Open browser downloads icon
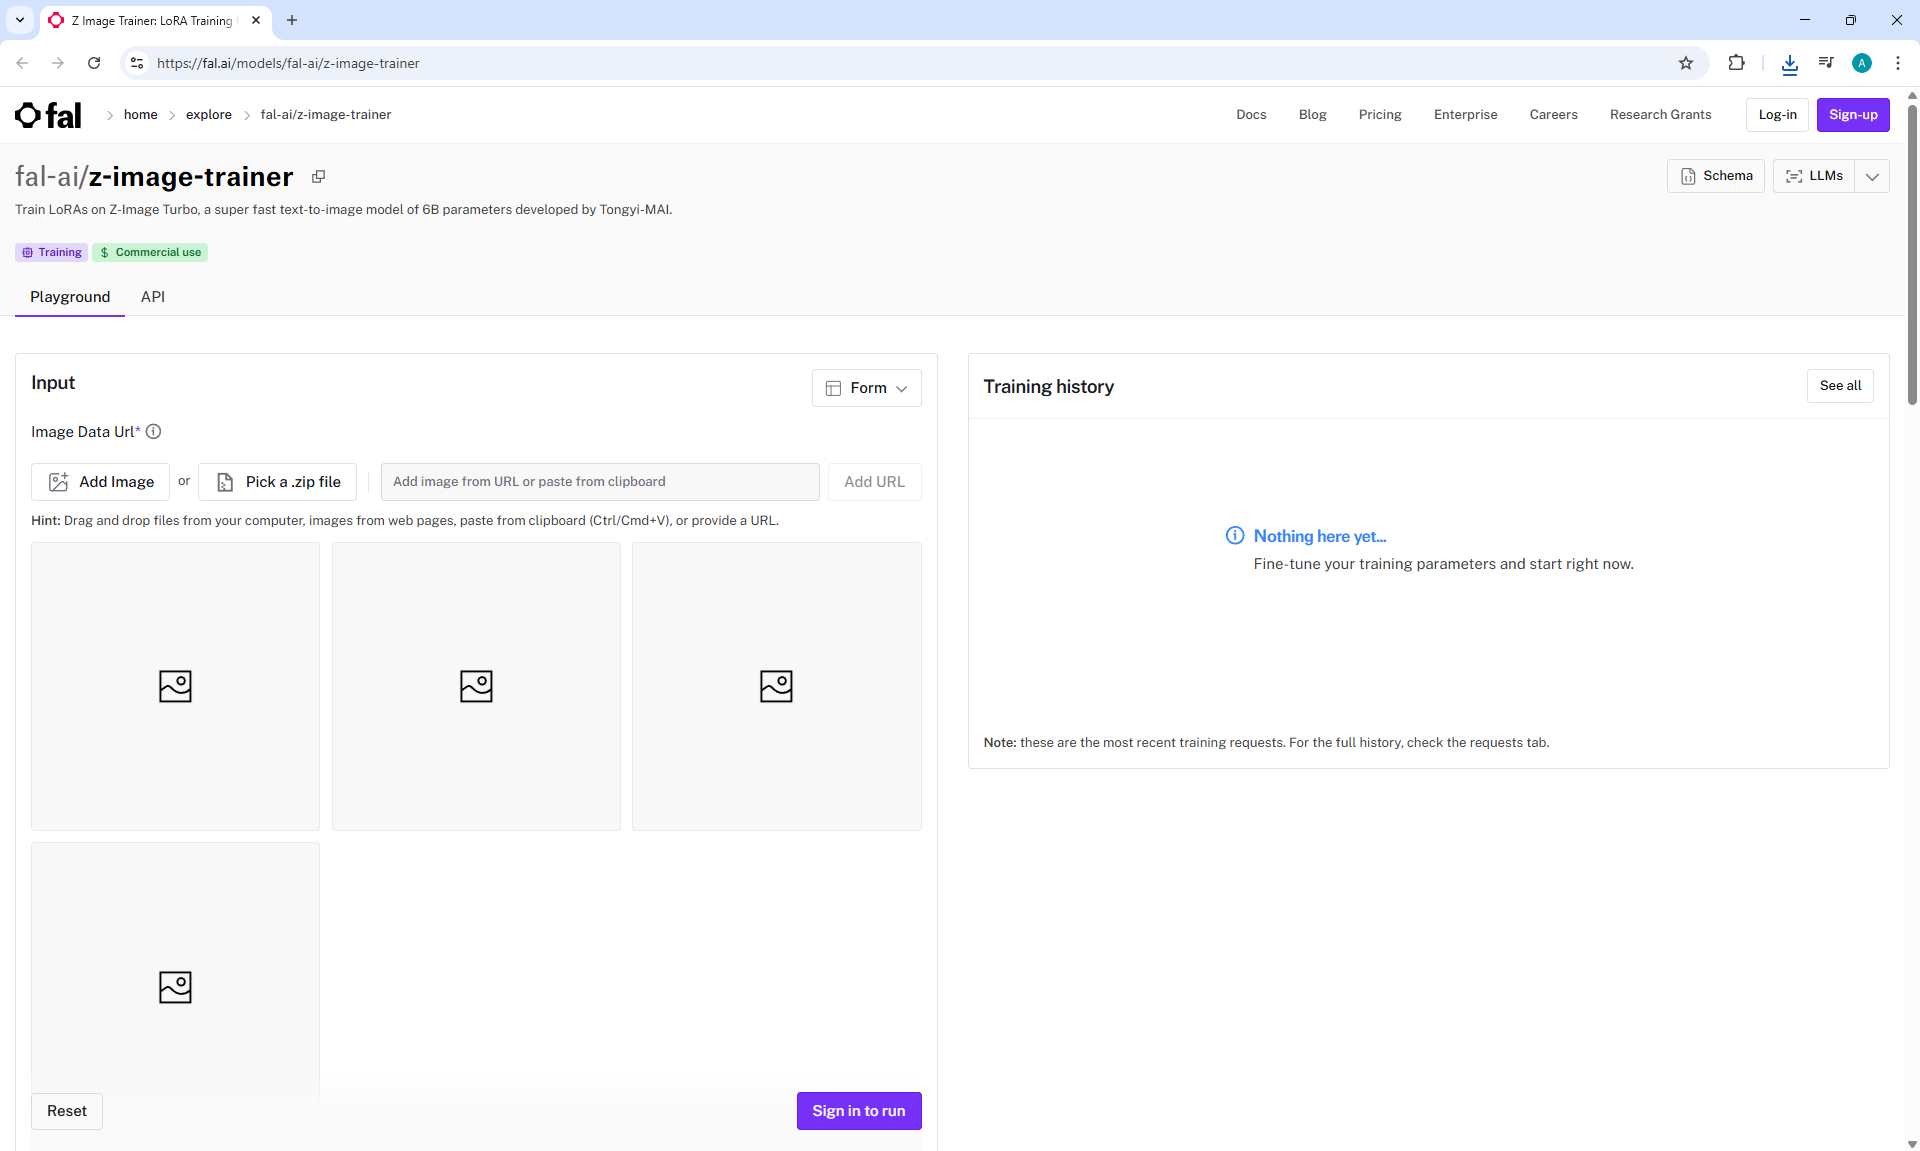1920x1151 pixels. point(1789,64)
